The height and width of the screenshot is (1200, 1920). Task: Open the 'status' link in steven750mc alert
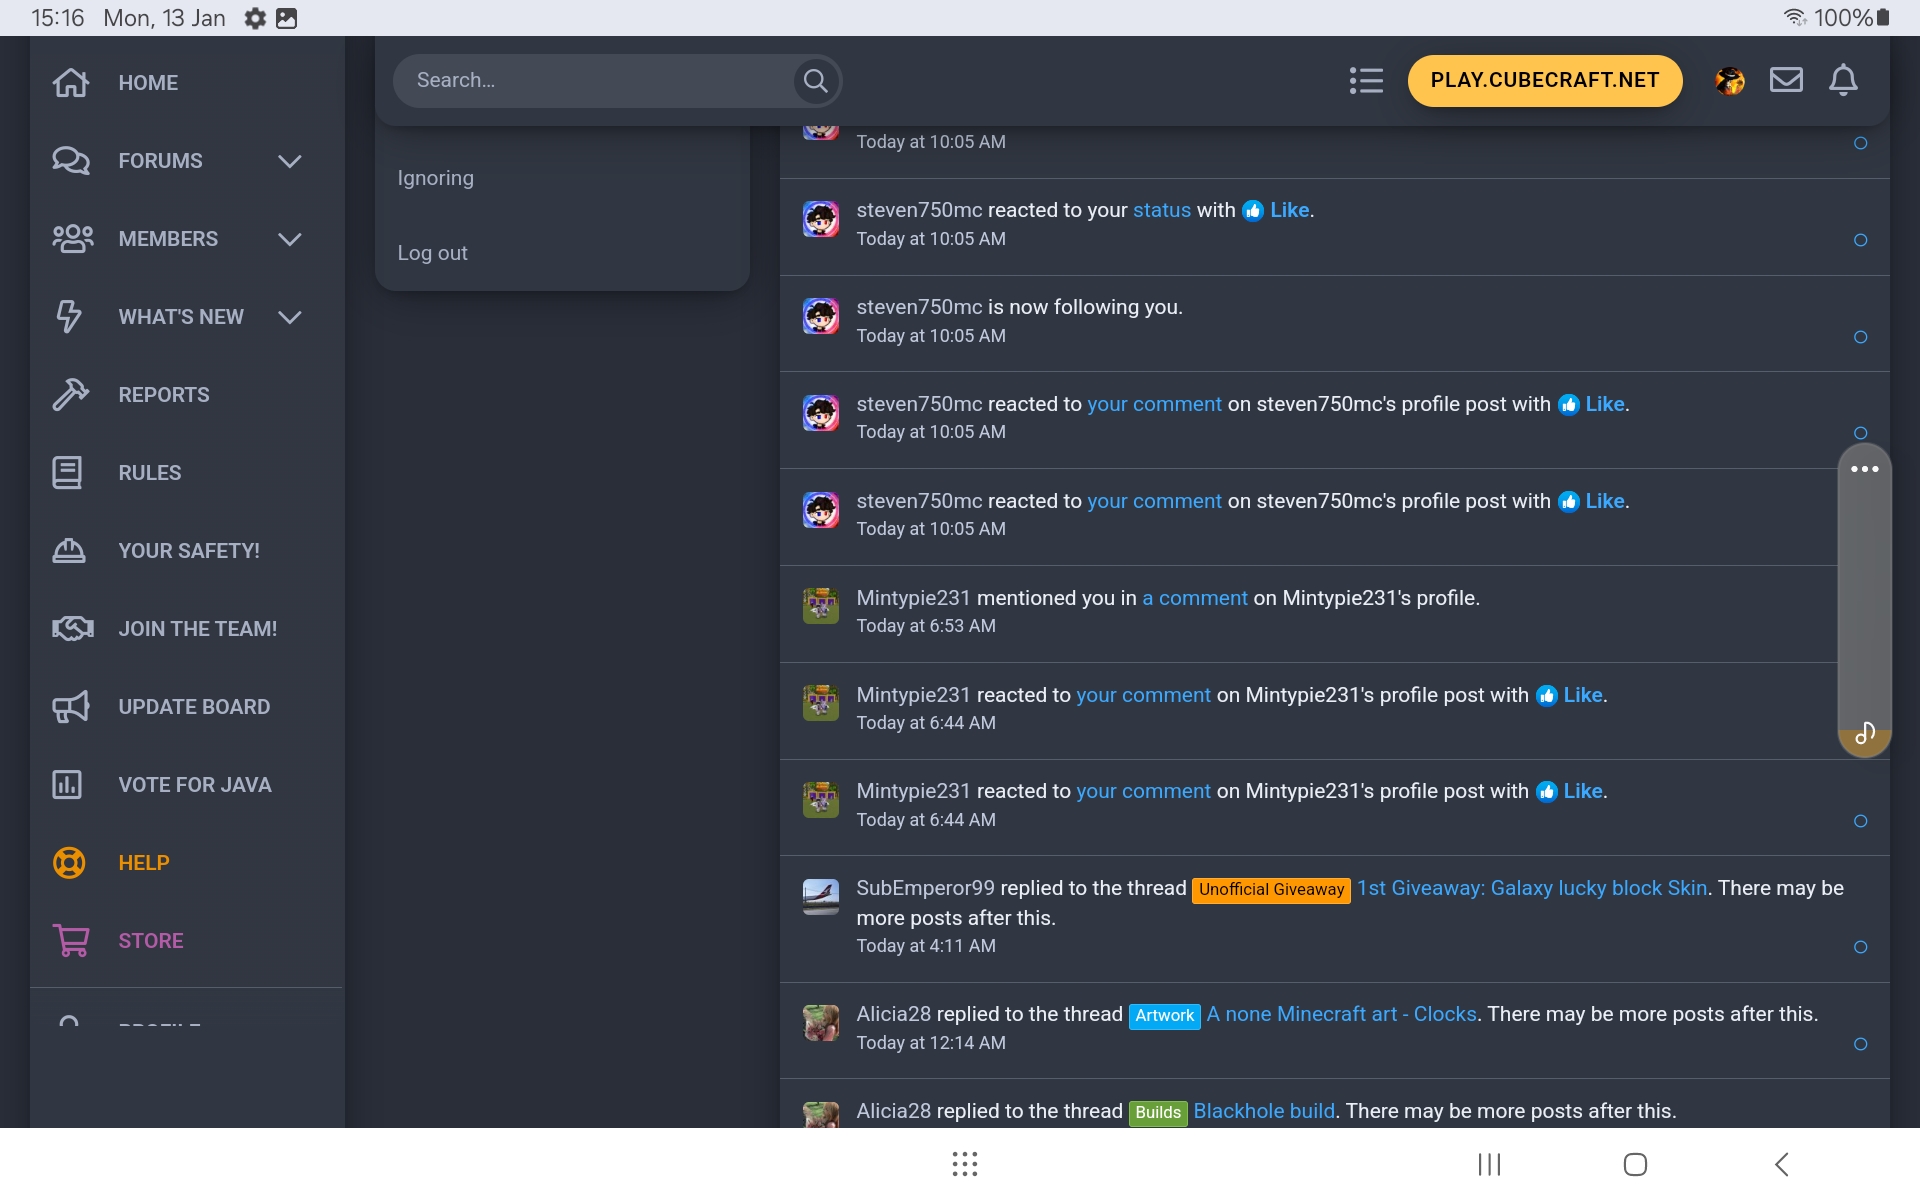pos(1162,211)
